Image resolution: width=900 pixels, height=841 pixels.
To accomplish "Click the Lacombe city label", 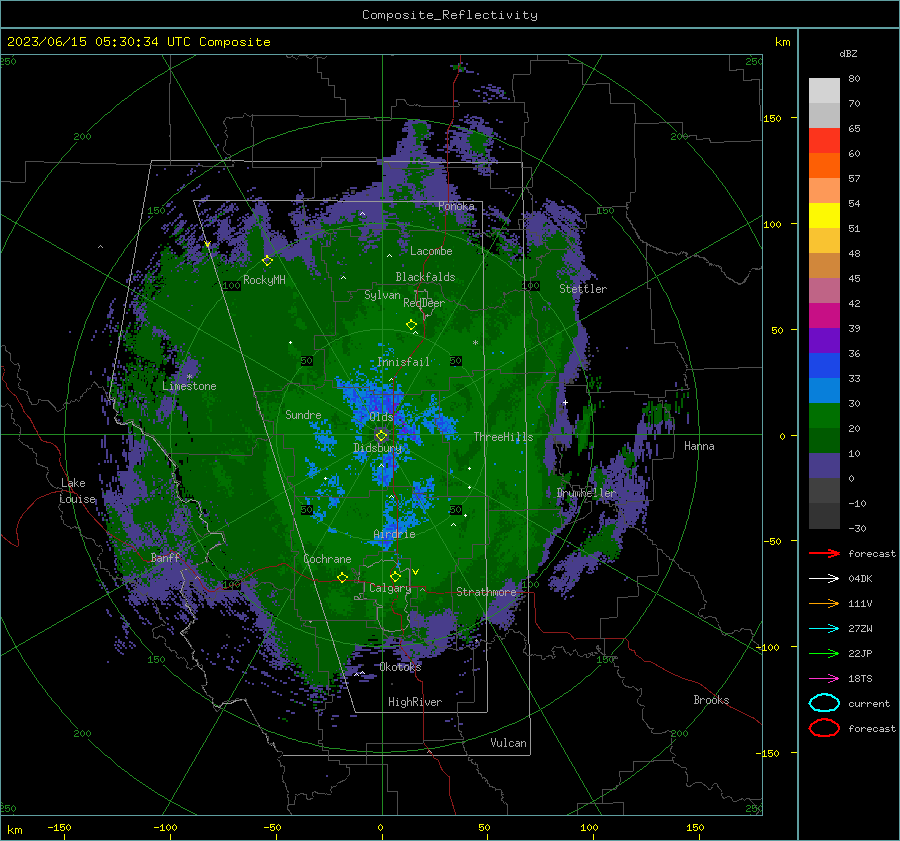I will (x=431, y=251).
